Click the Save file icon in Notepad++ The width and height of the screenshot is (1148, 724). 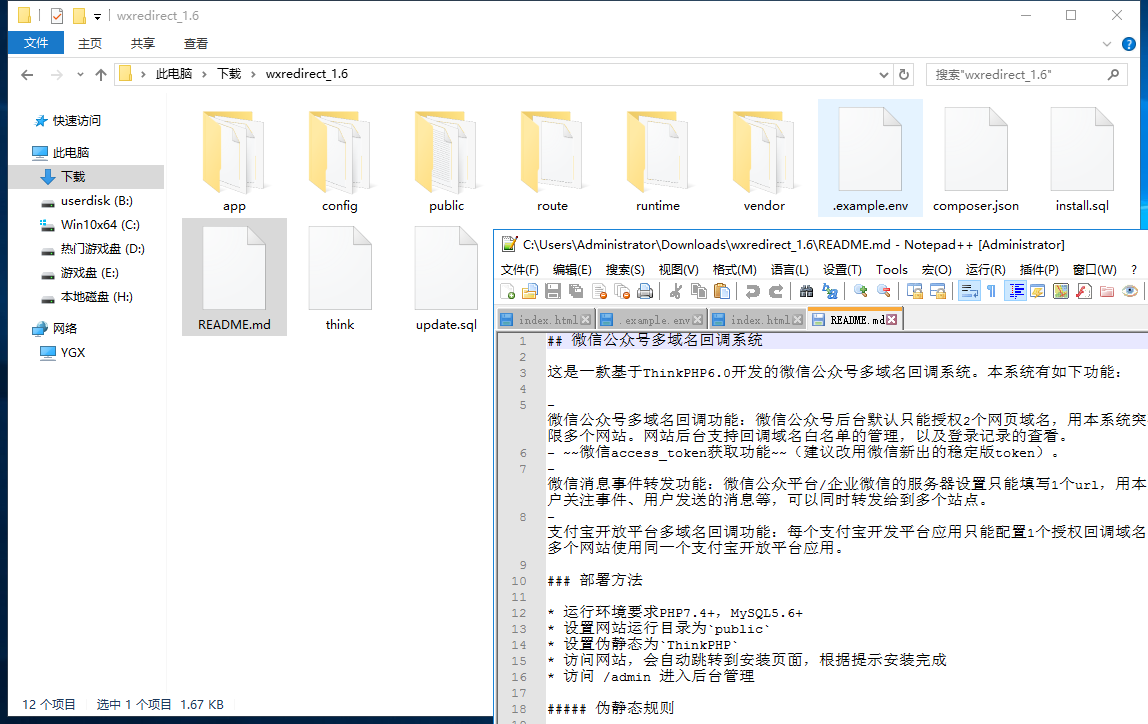pyautogui.click(x=553, y=291)
